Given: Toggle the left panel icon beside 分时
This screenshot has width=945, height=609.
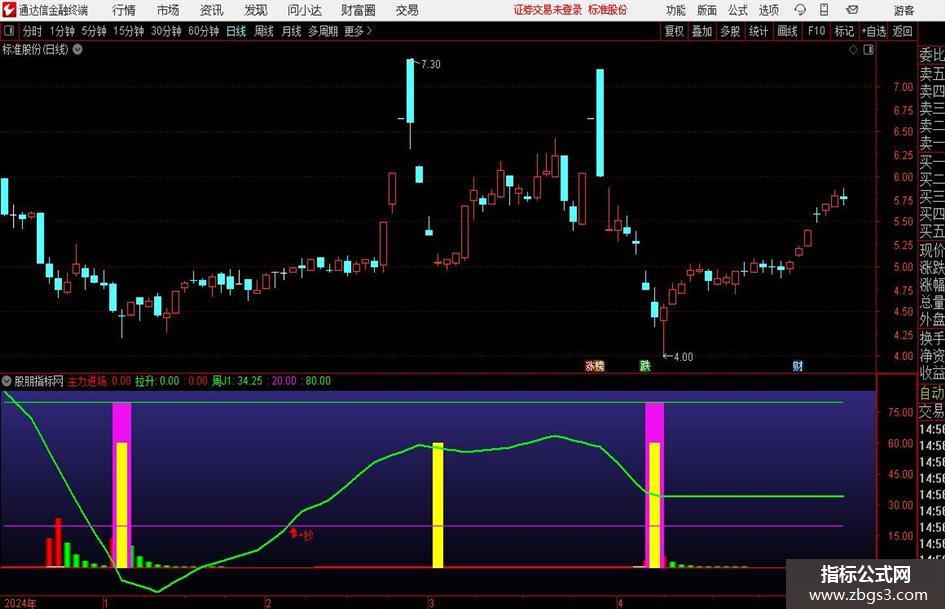Looking at the screenshot, I should (x=9, y=31).
